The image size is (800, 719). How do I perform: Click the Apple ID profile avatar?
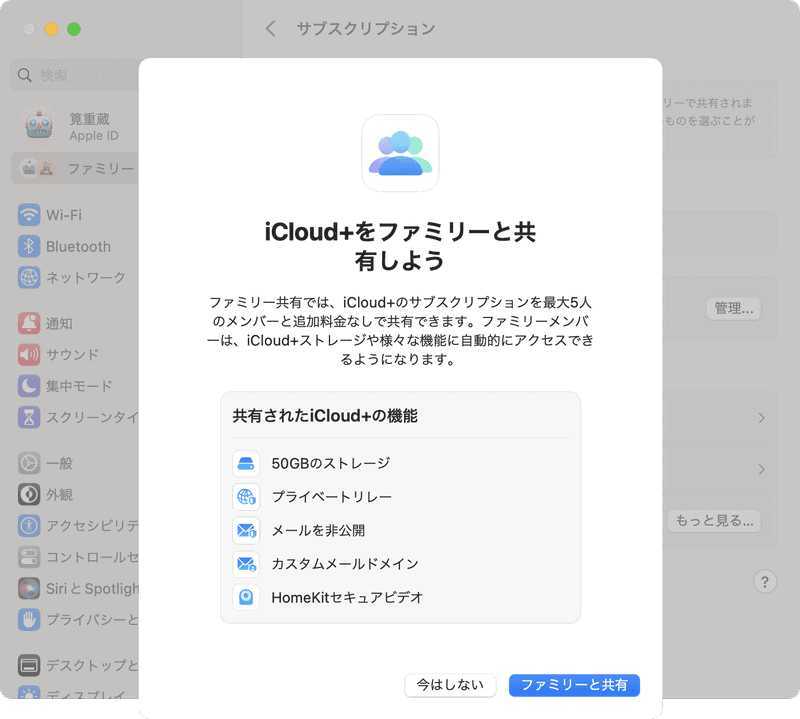[38, 127]
